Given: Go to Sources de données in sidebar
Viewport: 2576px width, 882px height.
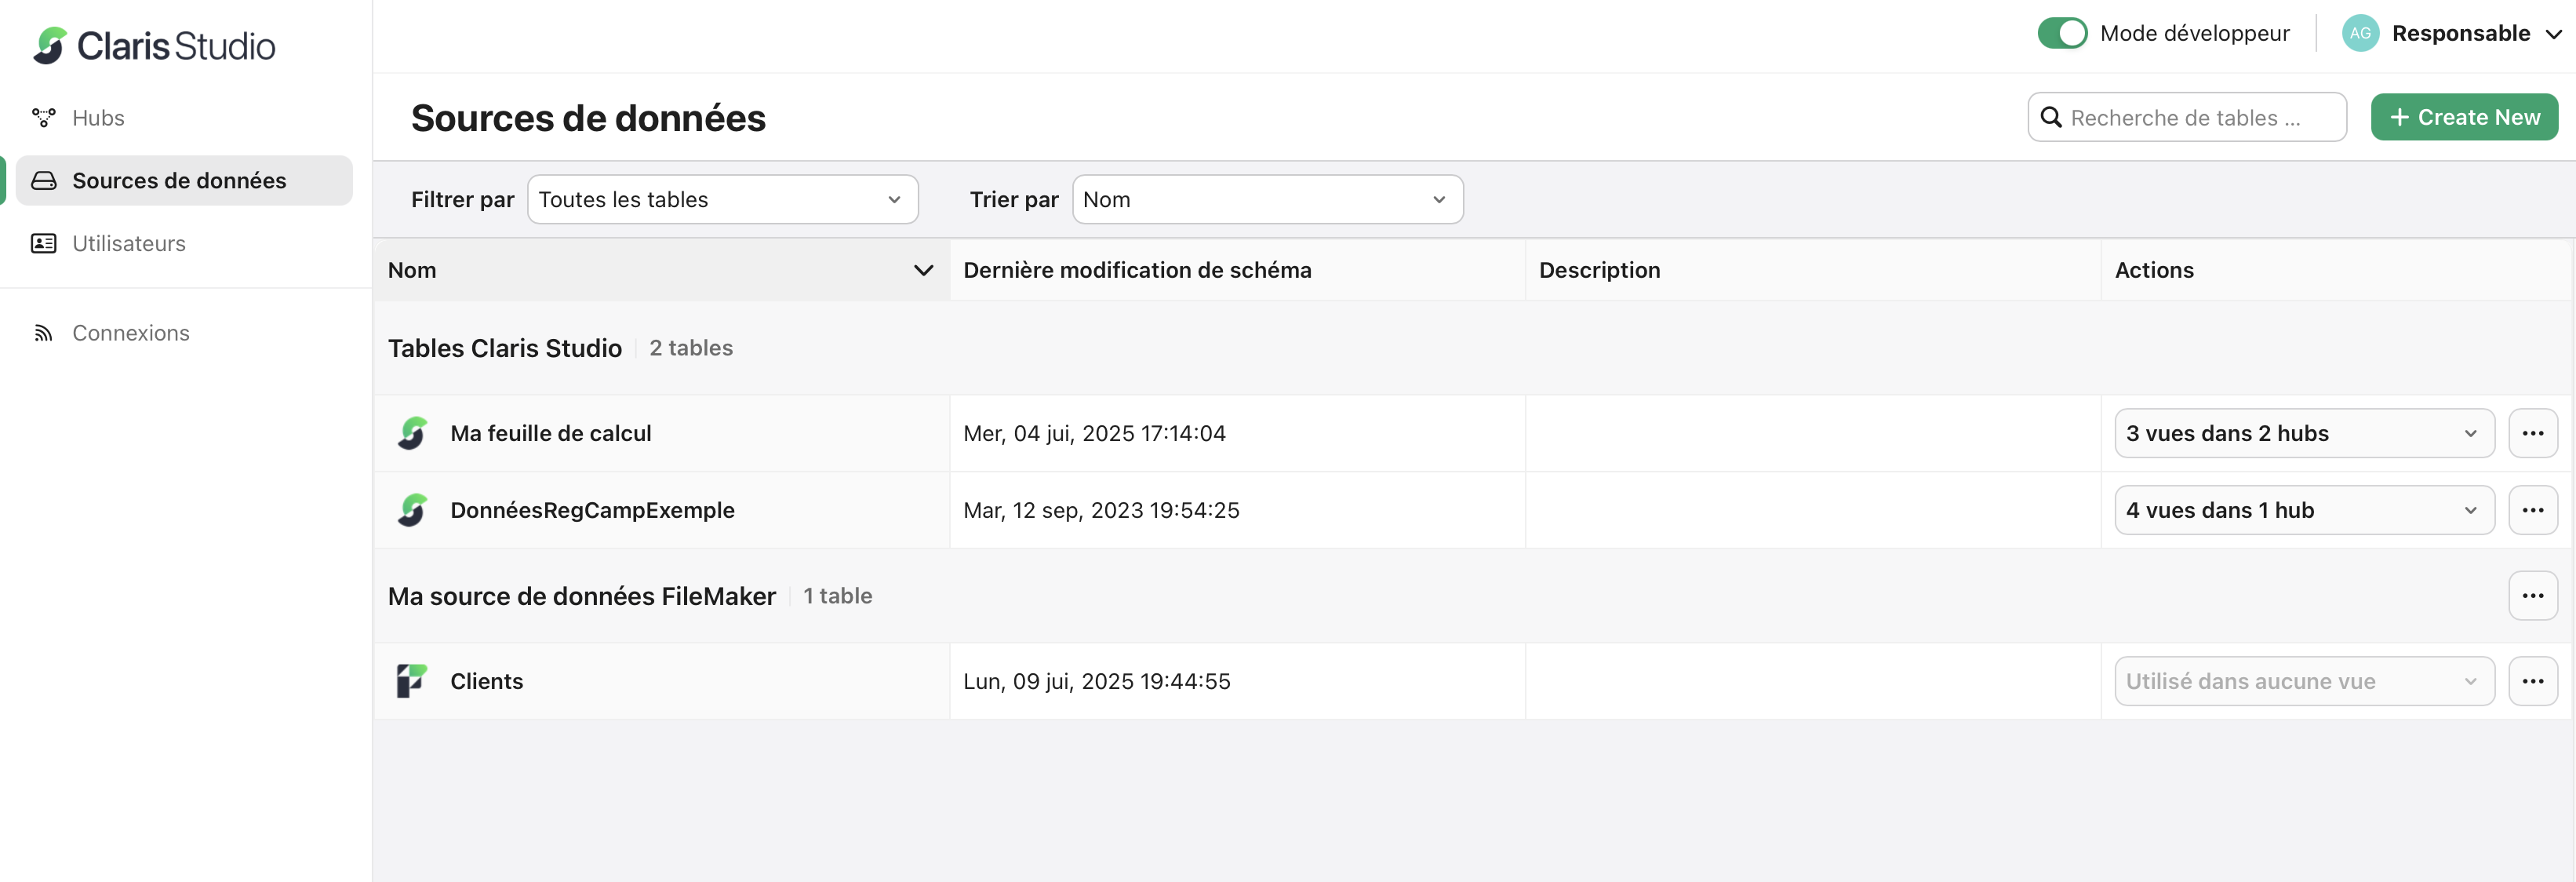Looking at the screenshot, I should coord(180,181).
